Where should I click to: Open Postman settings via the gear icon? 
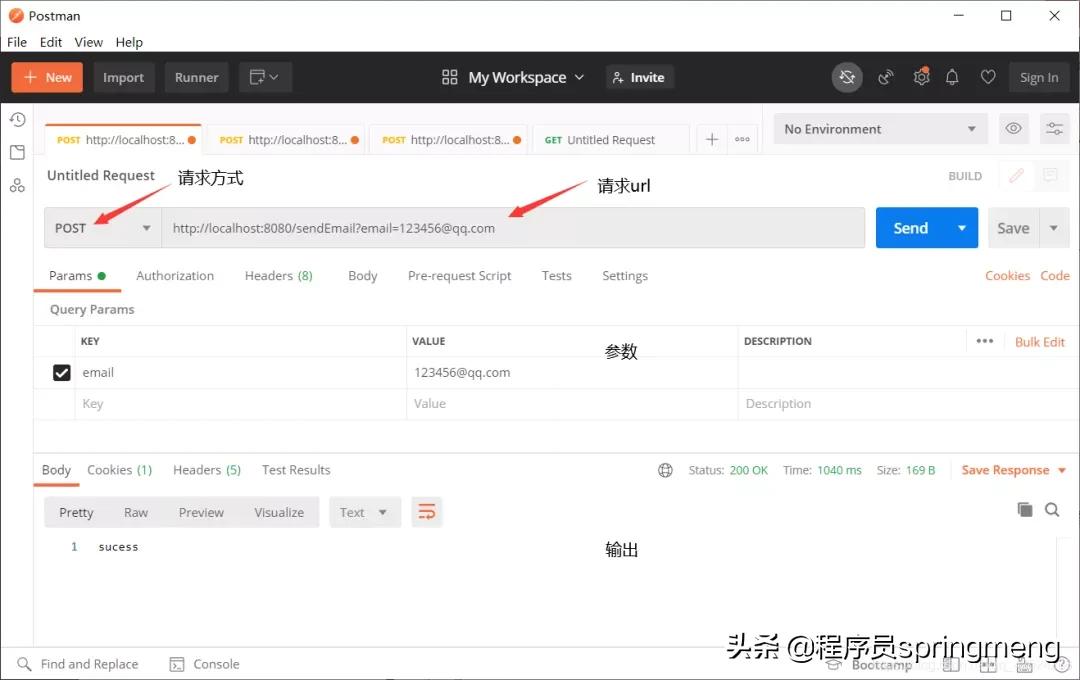point(921,77)
